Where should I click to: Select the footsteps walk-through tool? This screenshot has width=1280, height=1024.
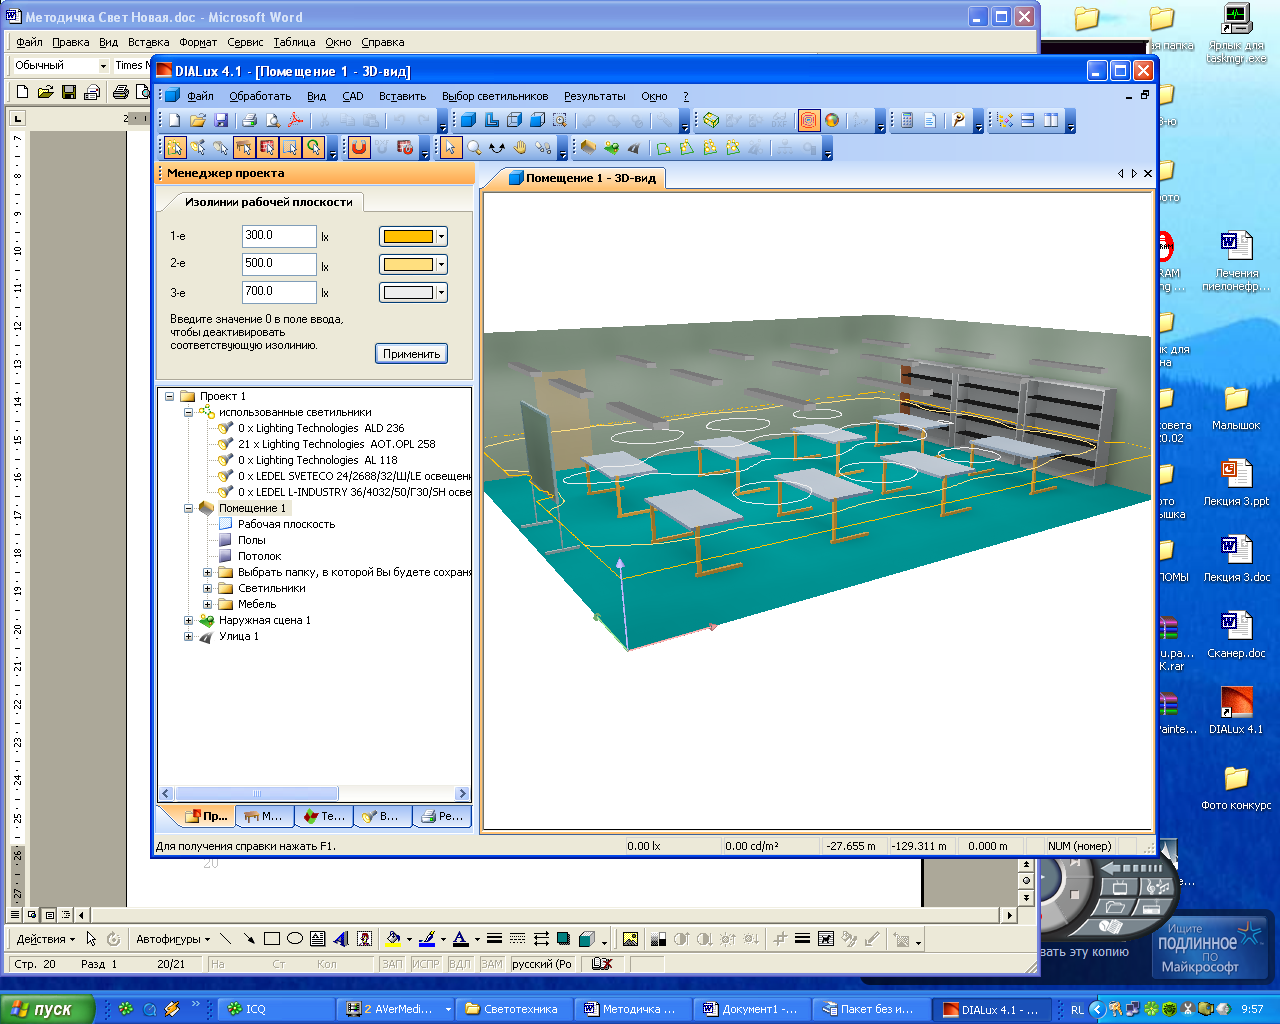[543, 148]
